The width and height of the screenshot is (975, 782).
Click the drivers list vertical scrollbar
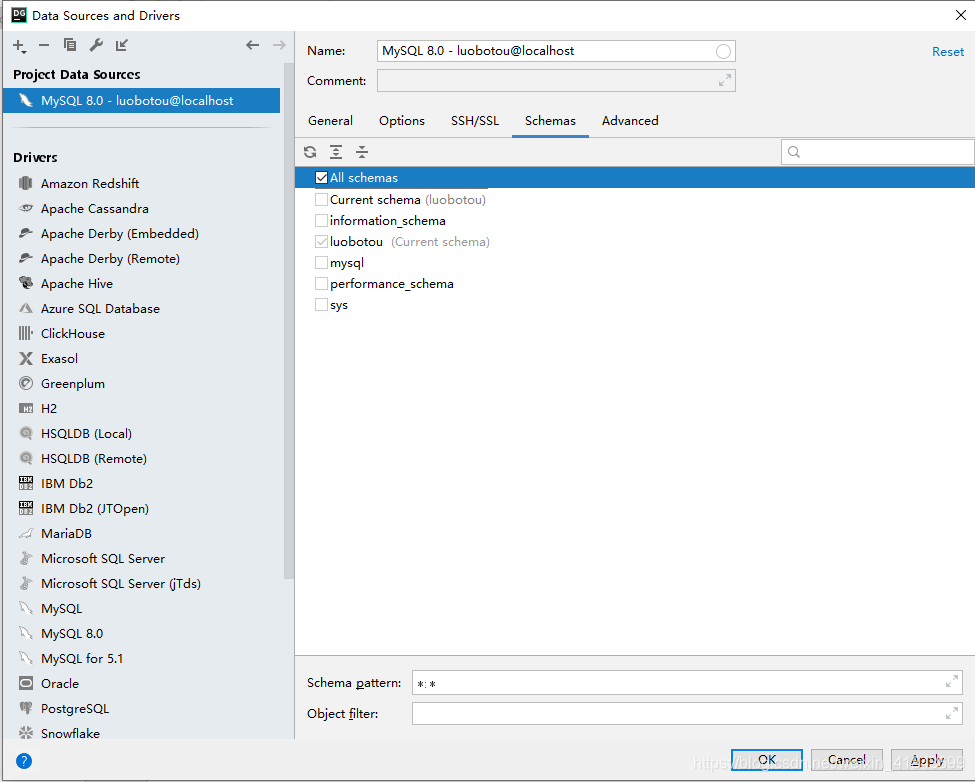tap(289, 320)
